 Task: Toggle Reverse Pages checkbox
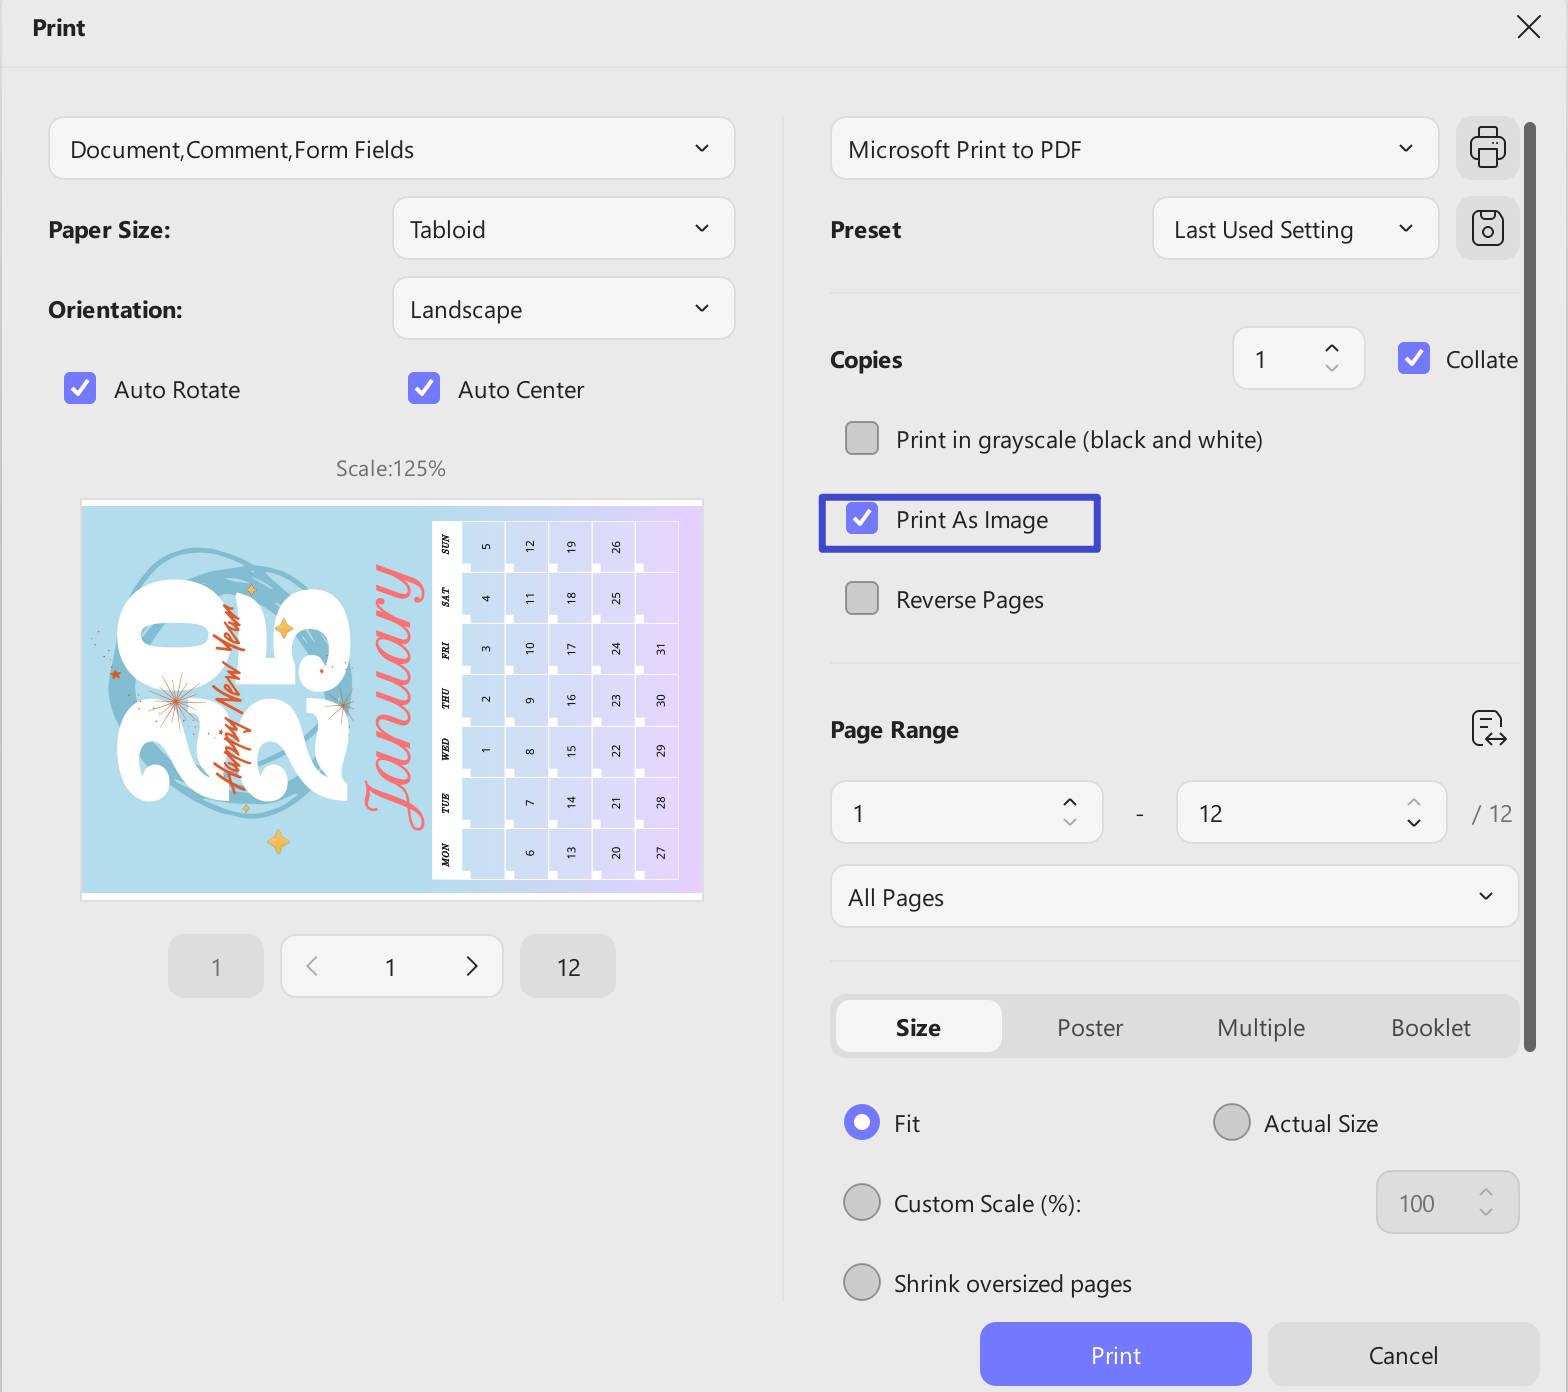coord(862,598)
